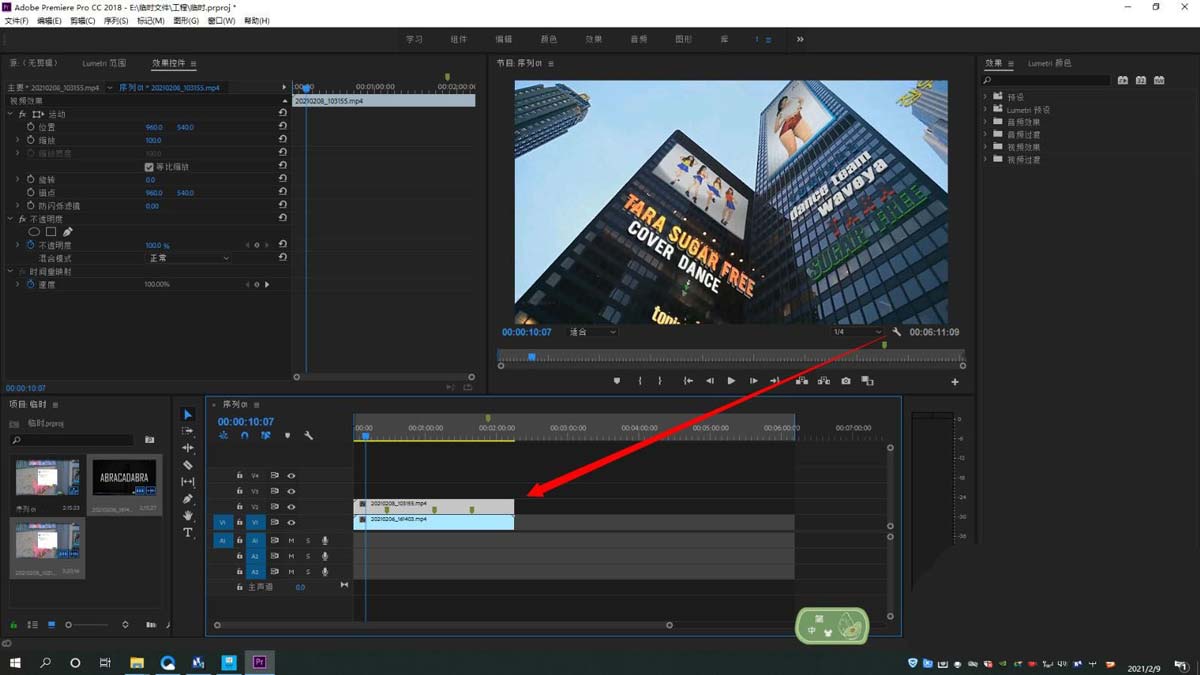Select the Type (T) tool
The image size is (1200, 675).
188,533
